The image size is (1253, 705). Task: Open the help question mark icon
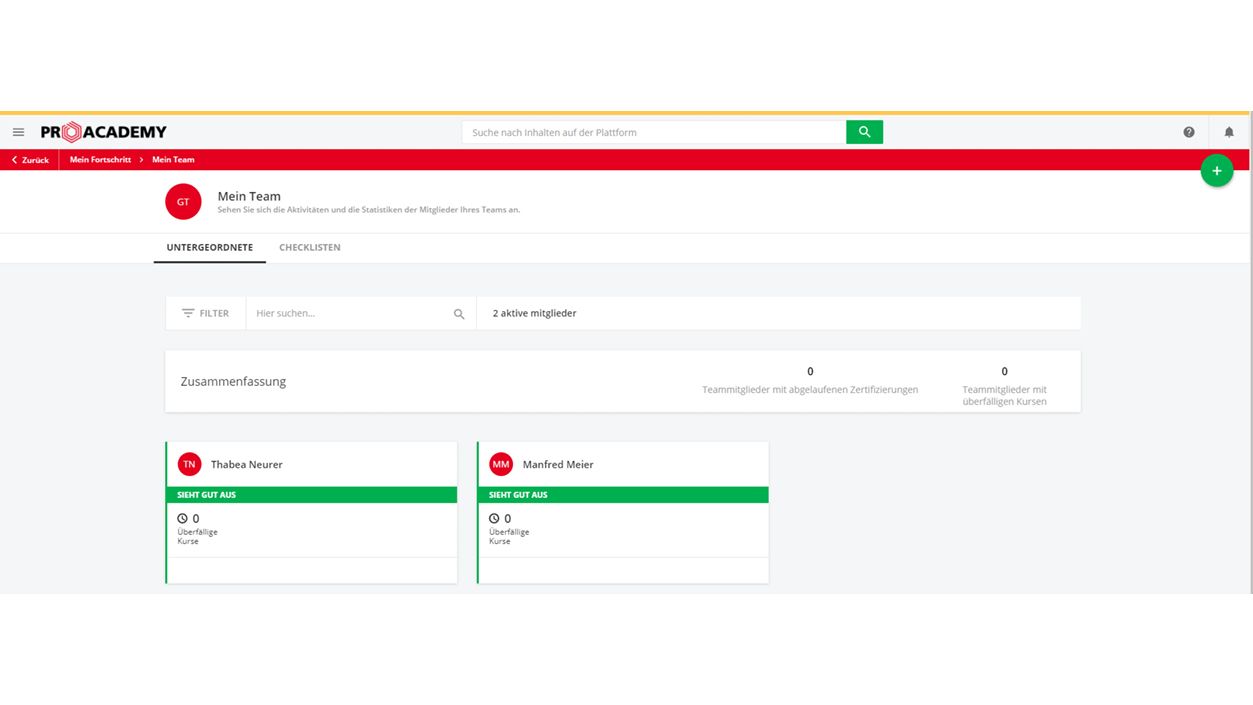click(x=1189, y=132)
